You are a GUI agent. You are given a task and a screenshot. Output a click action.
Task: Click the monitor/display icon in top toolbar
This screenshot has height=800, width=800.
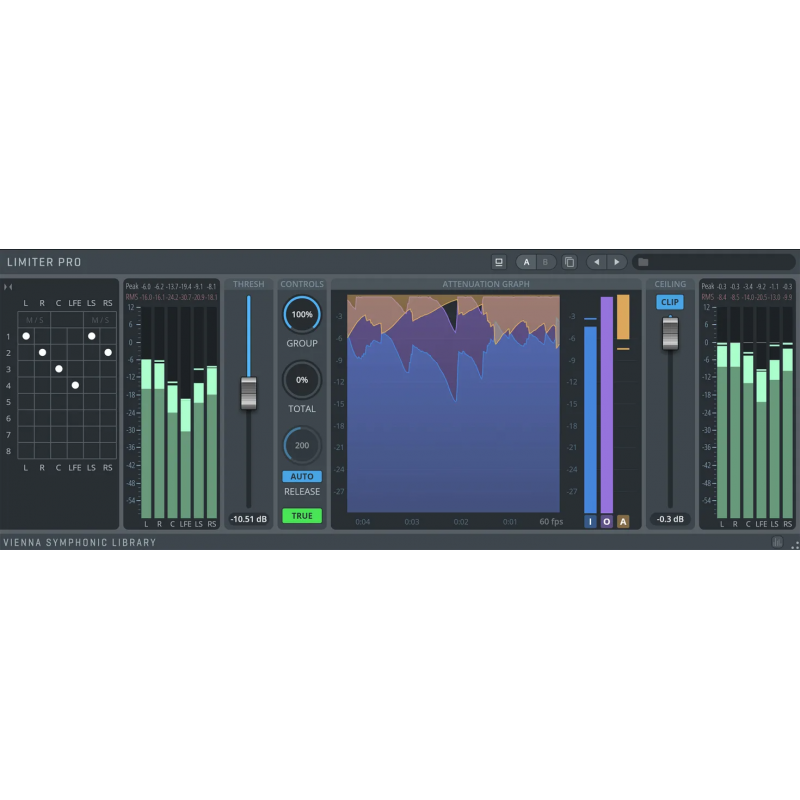point(499,262)
